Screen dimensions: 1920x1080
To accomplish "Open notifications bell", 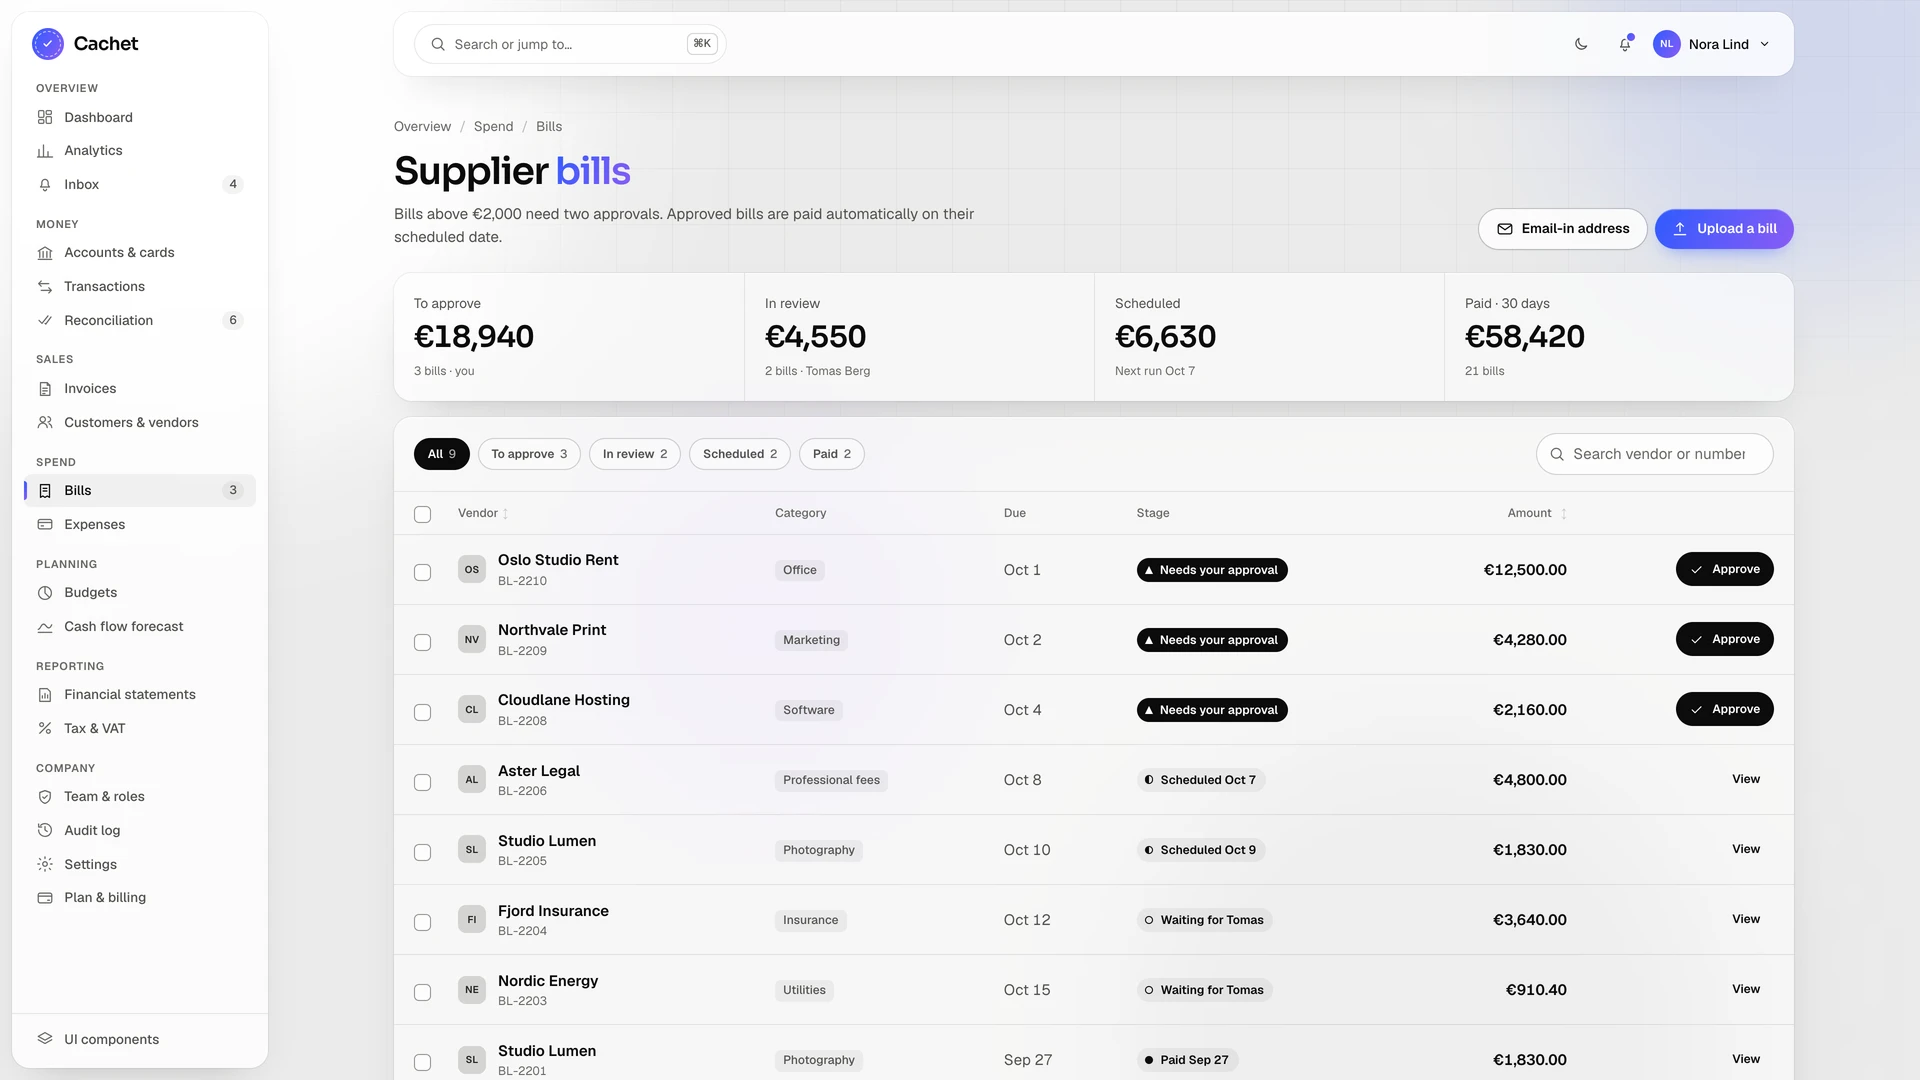I will pos(1625,44).
